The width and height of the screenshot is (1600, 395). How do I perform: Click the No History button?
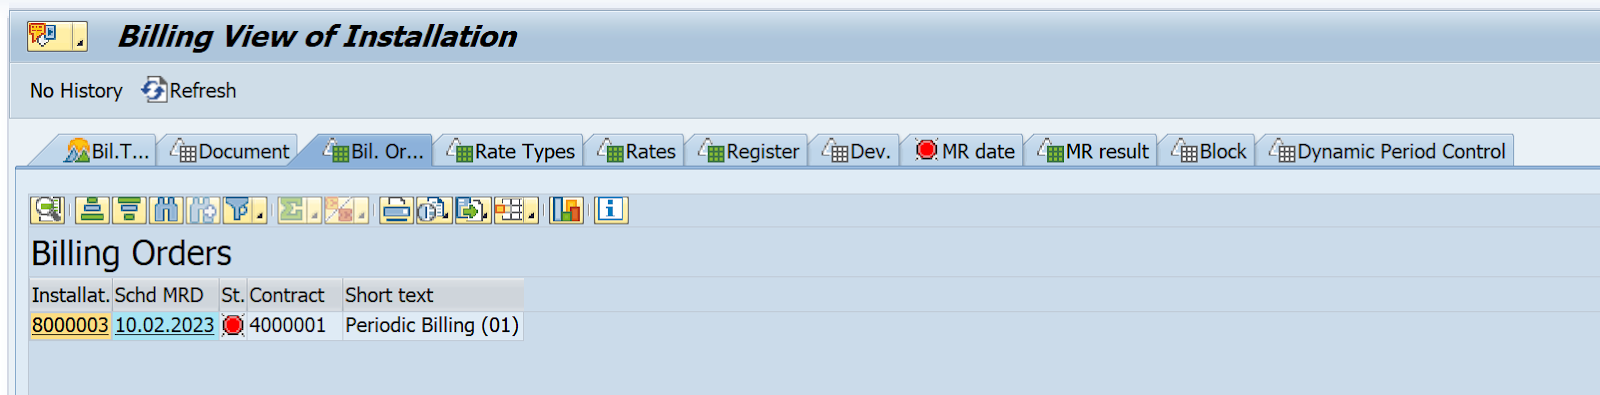pyautogui.click(x=76, y=91)
